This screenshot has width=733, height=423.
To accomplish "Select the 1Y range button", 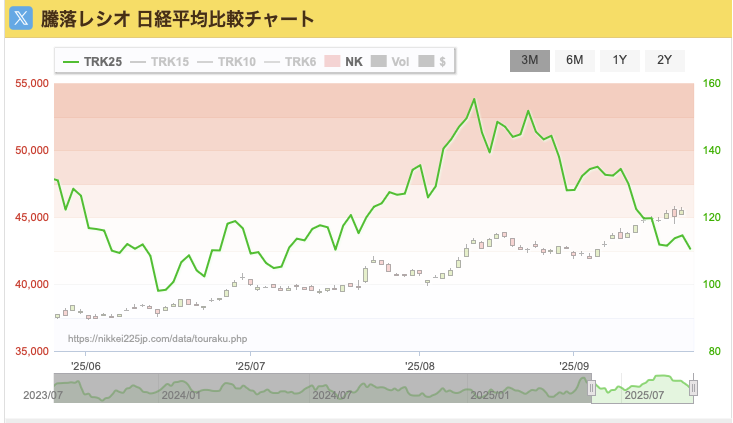I will [619, 60].
